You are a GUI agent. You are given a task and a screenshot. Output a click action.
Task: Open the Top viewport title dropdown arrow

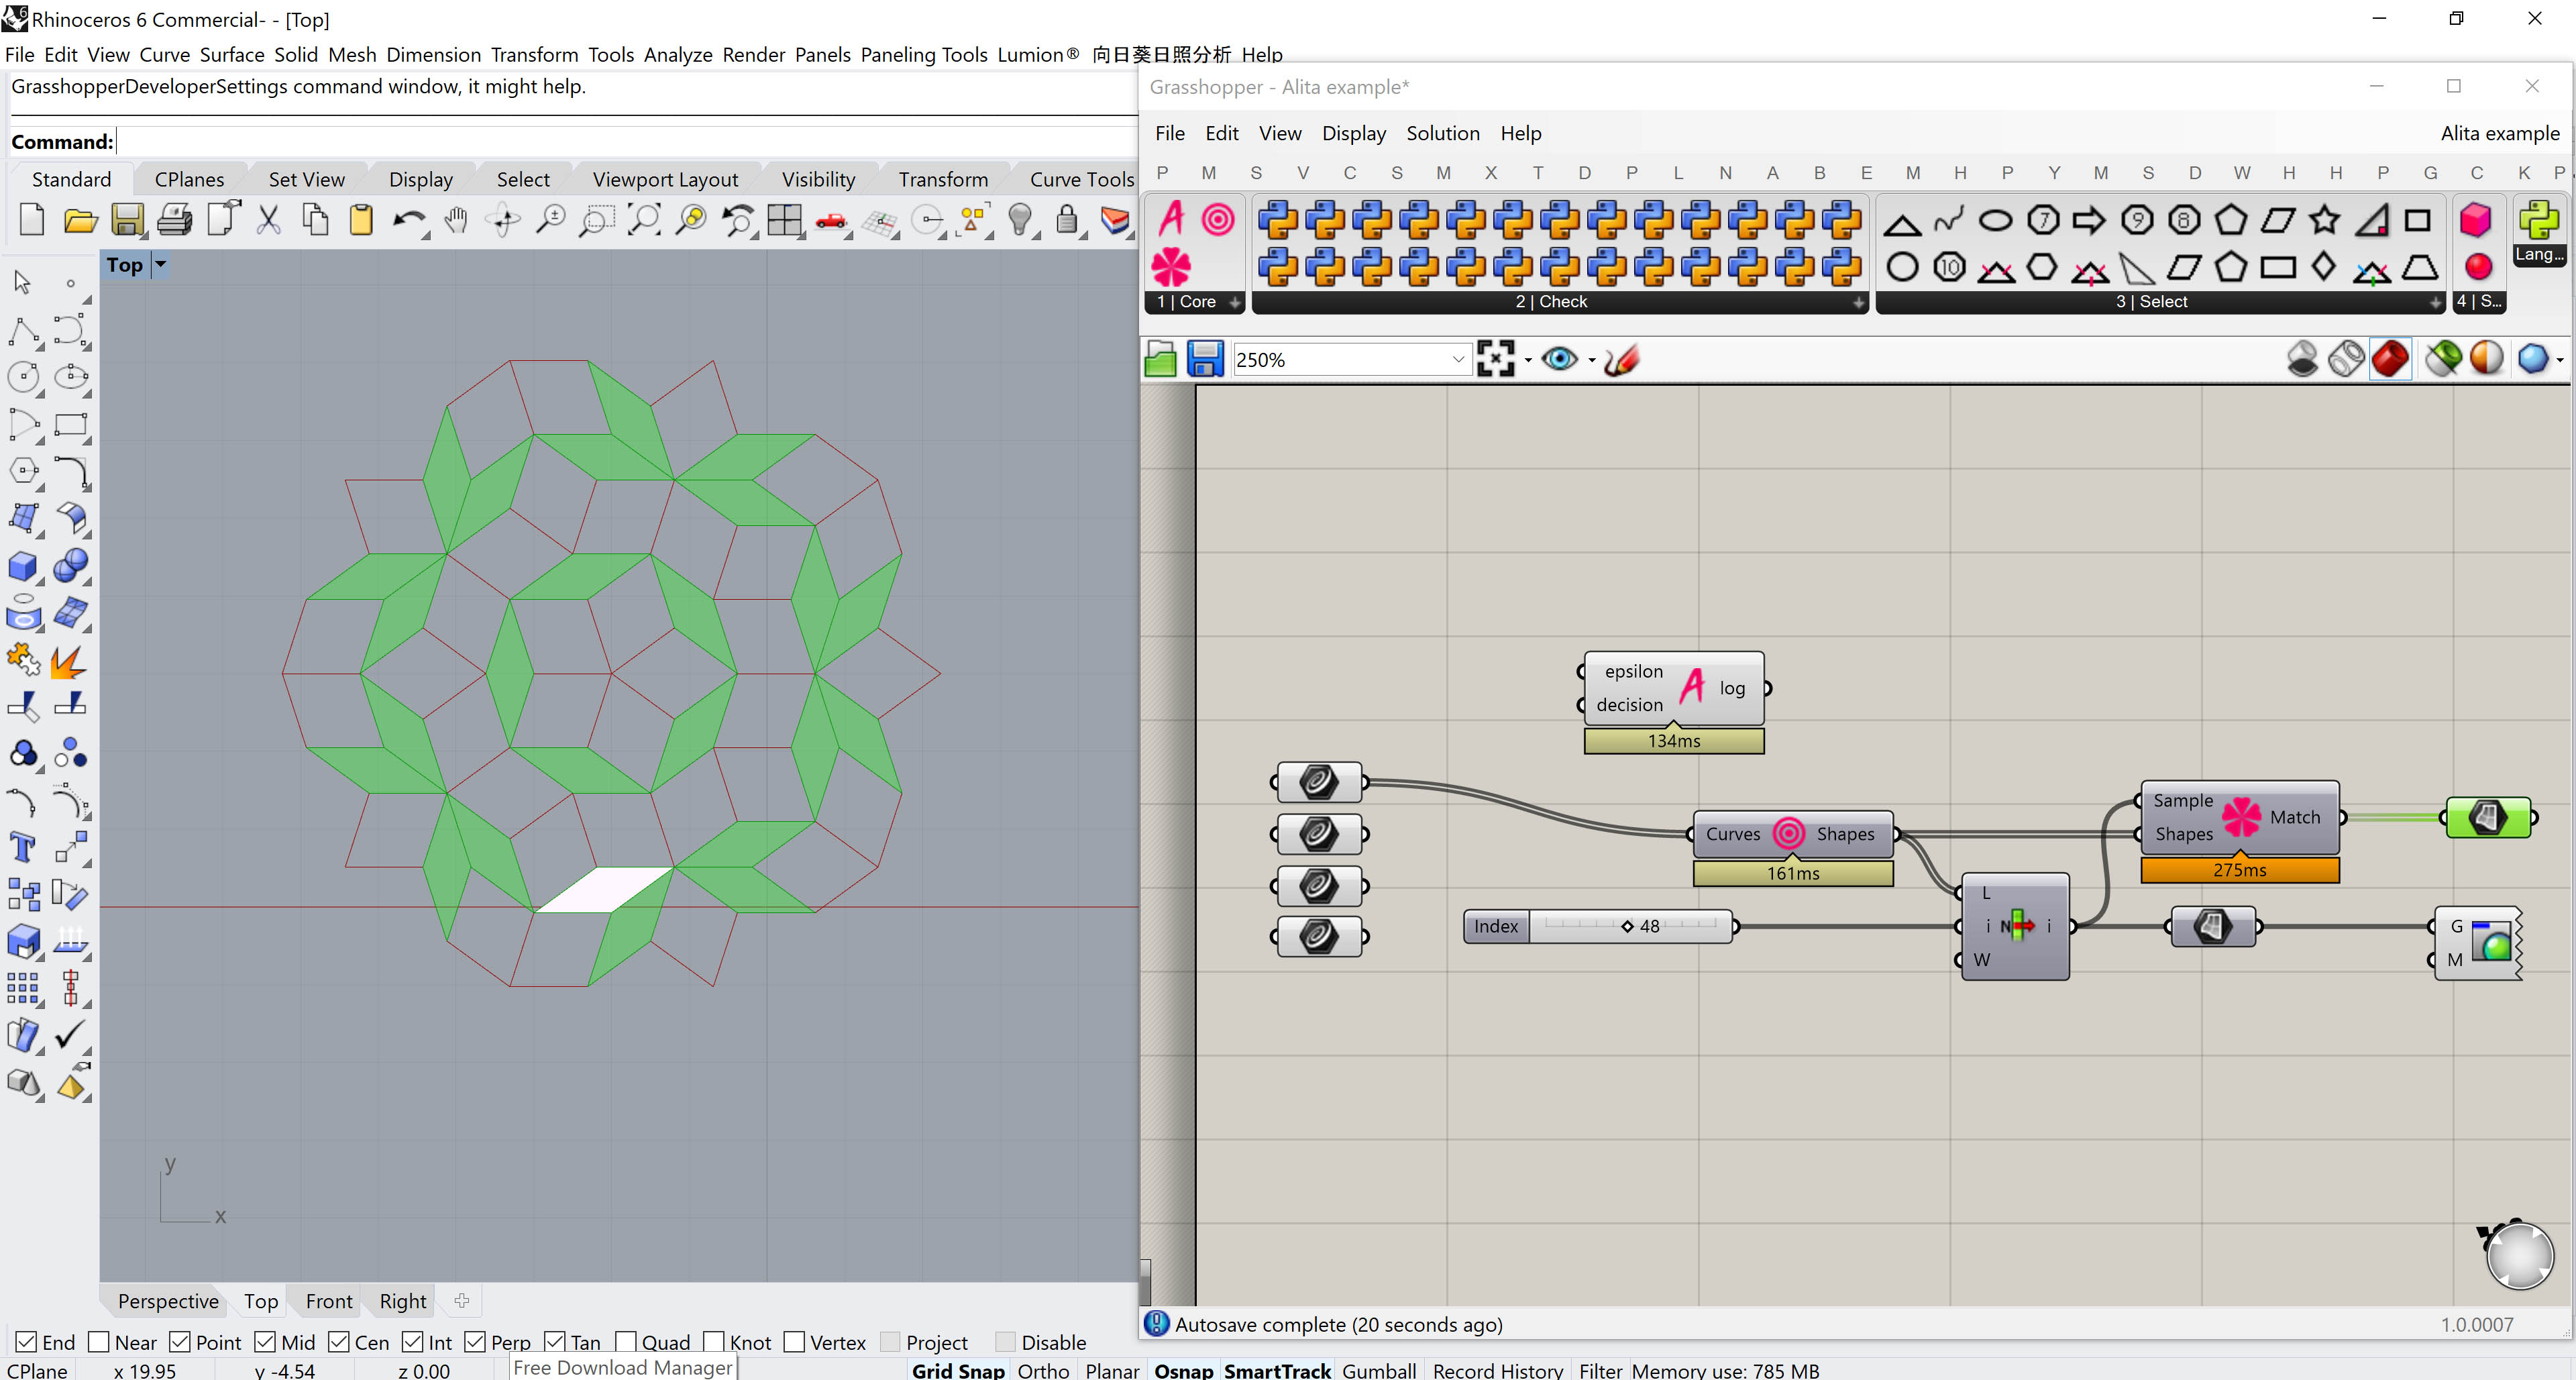160,265
